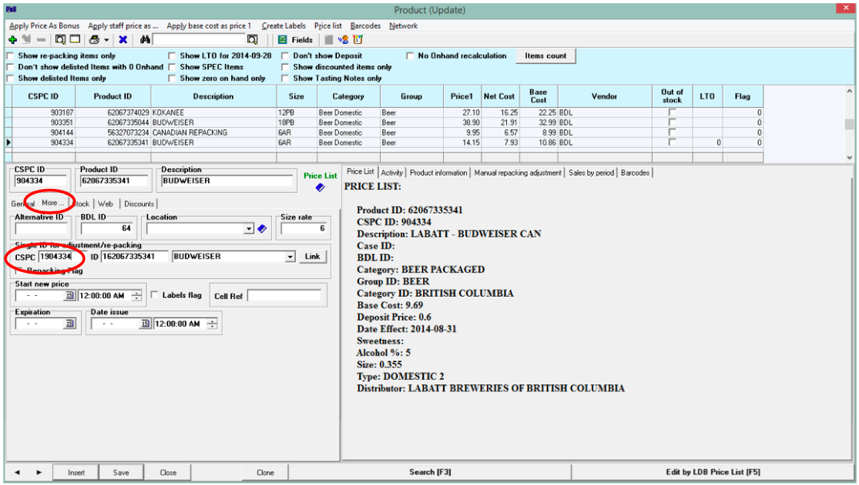859x485 pixels.
Task: Switch to the Web tab
Action: (x=106, y=204)
